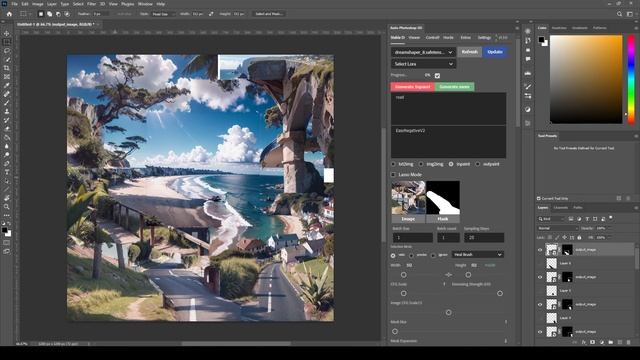The image size is (640, 360).
Task: Click the add layer mask icon
Action: point(592,342)
